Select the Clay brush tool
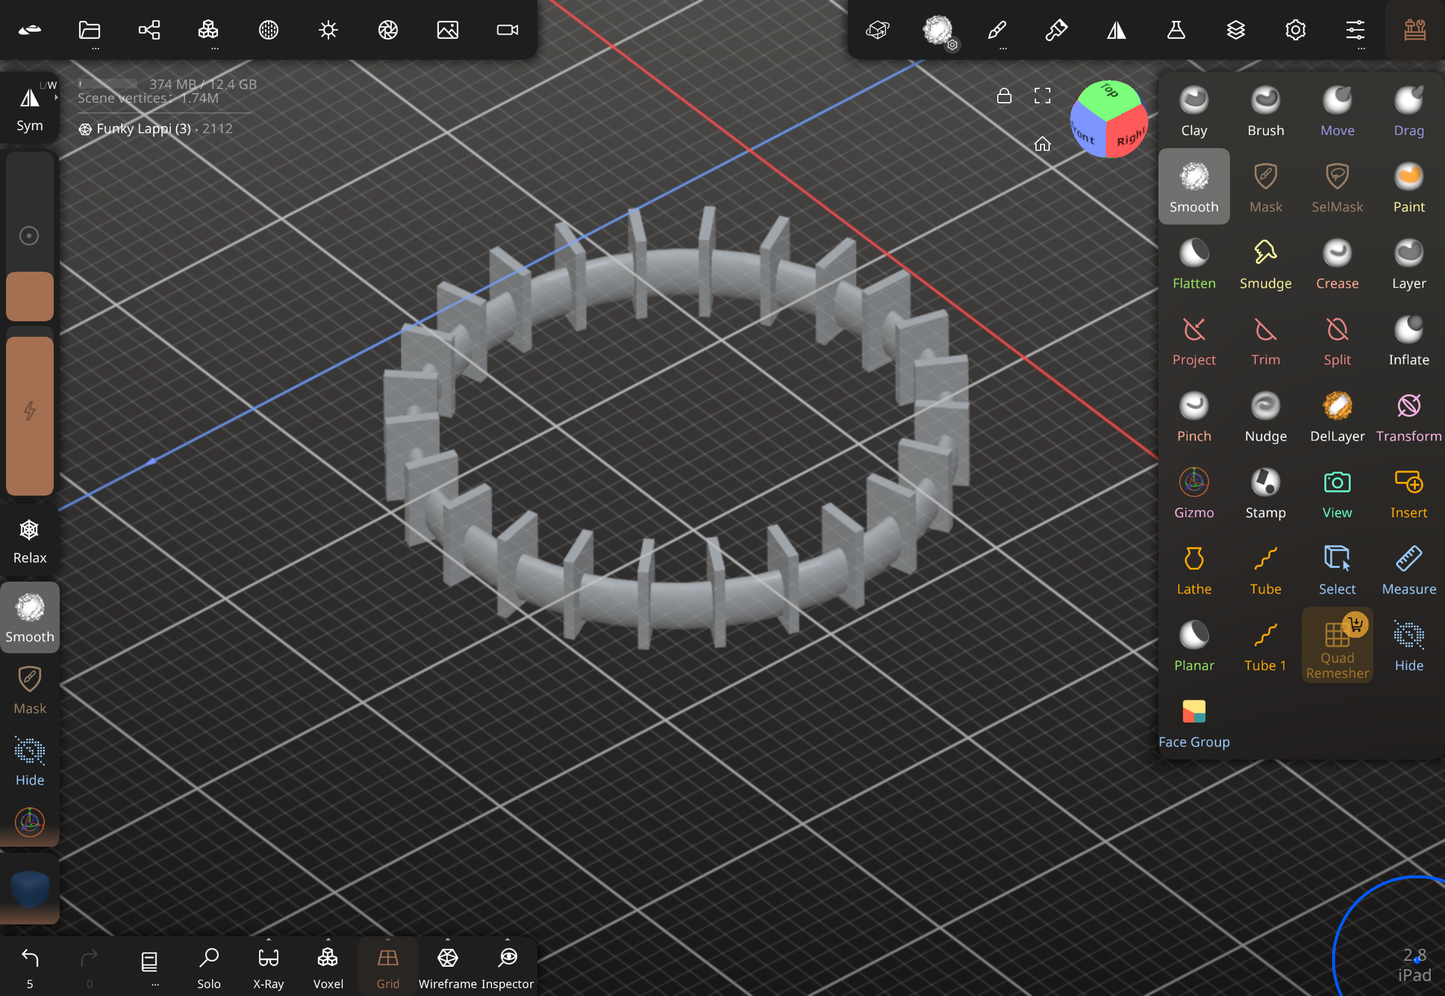This screenshot has width=1445, height=996. tap(1193, 110)
